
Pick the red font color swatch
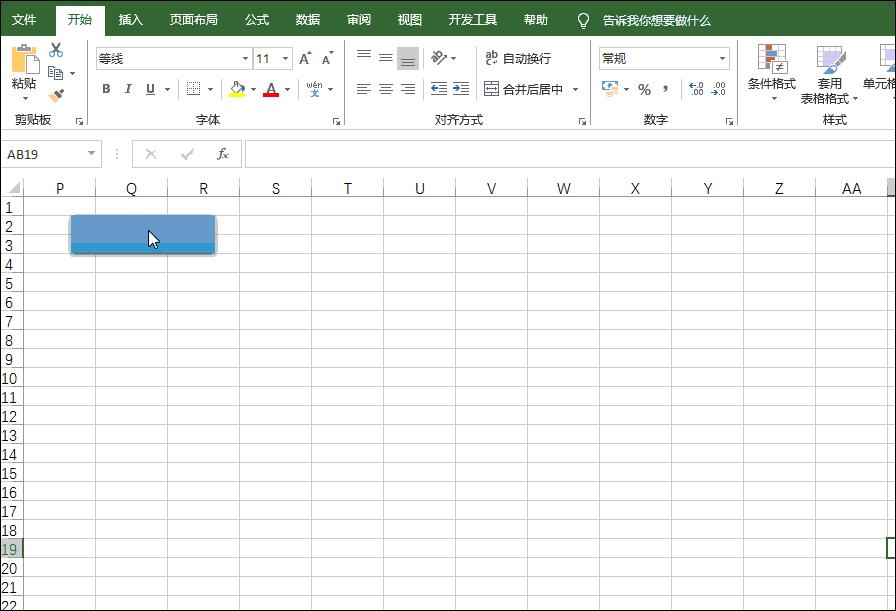[x=271, y=93]
